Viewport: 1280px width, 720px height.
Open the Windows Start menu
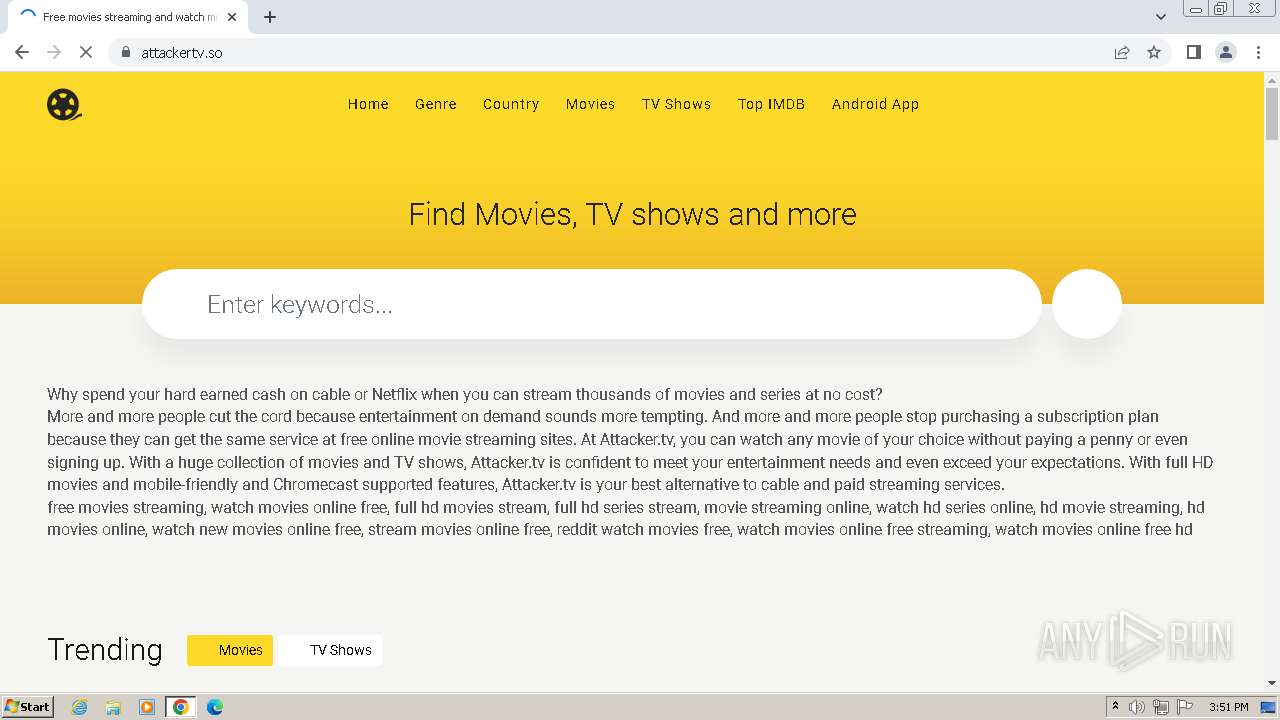pos(28,707)
